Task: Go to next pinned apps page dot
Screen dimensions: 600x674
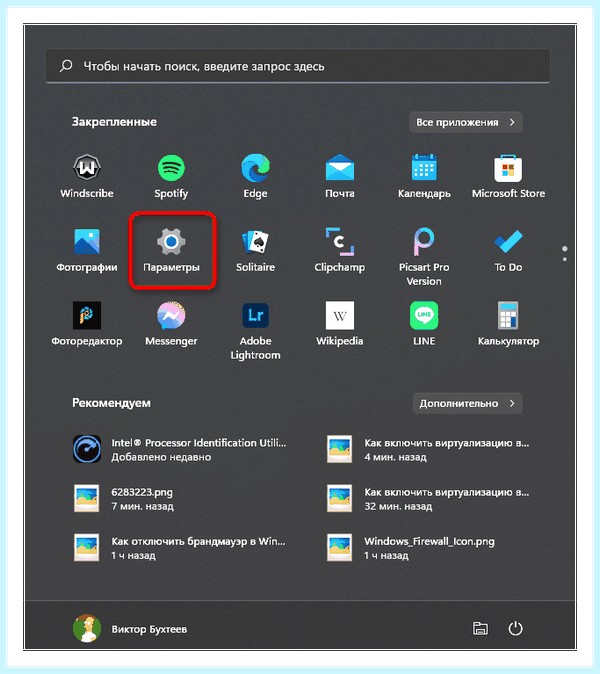Action: pos(565,259)
